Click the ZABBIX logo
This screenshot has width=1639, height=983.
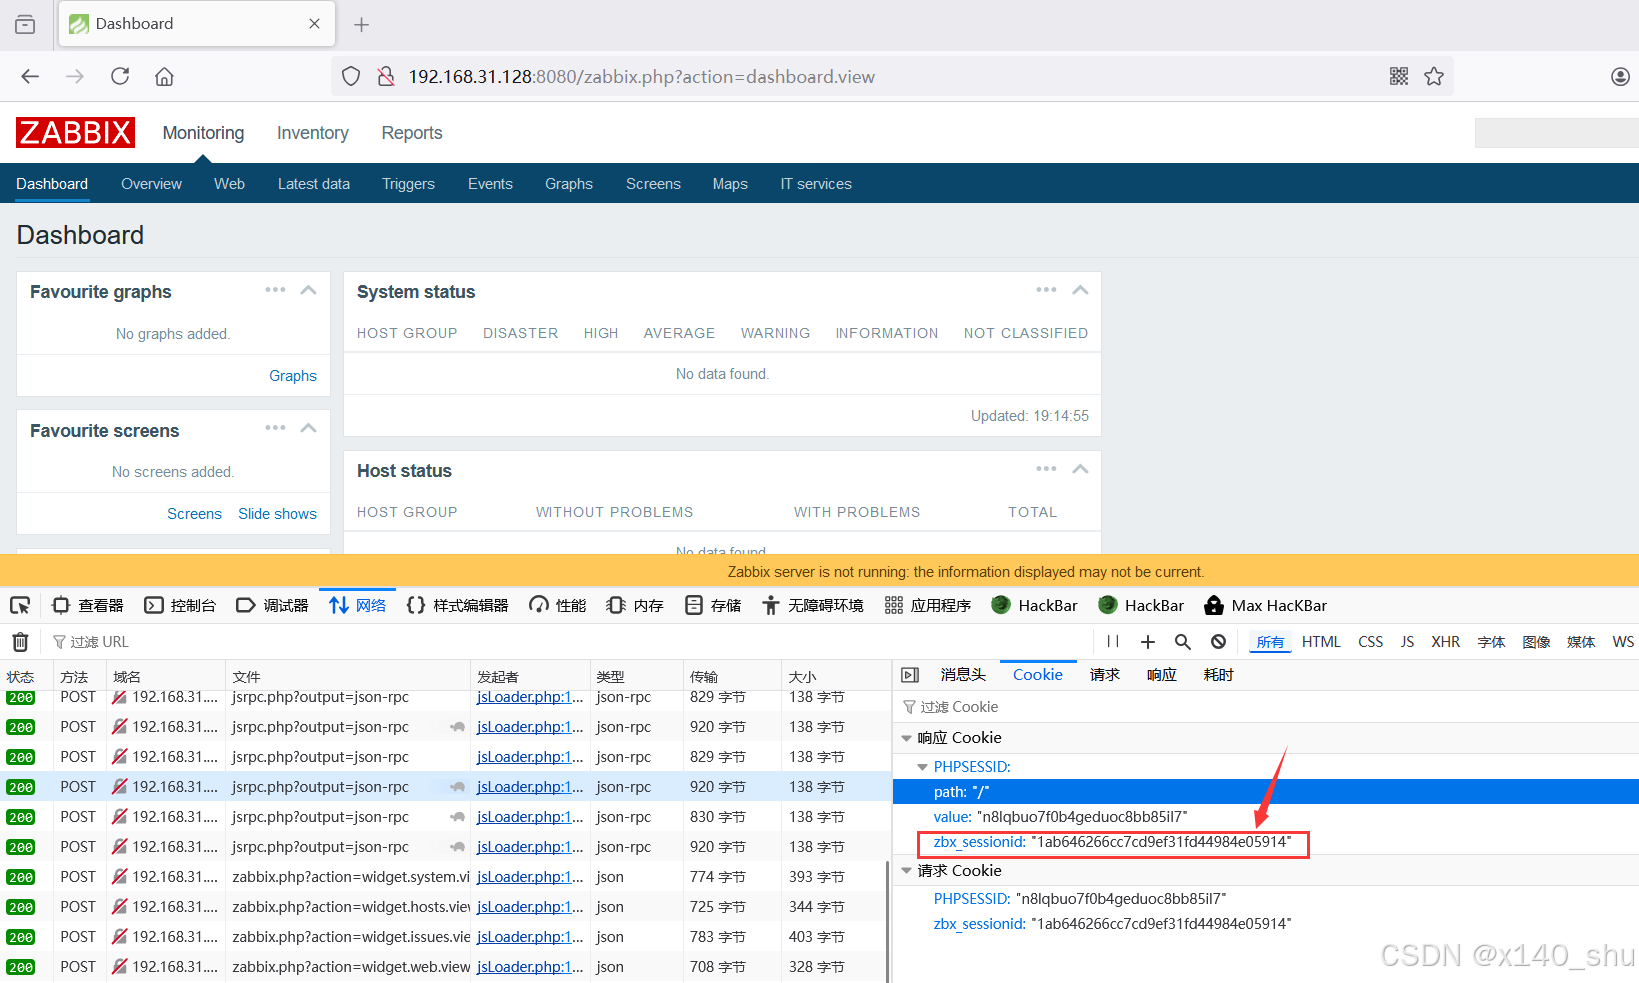[75, 132]
